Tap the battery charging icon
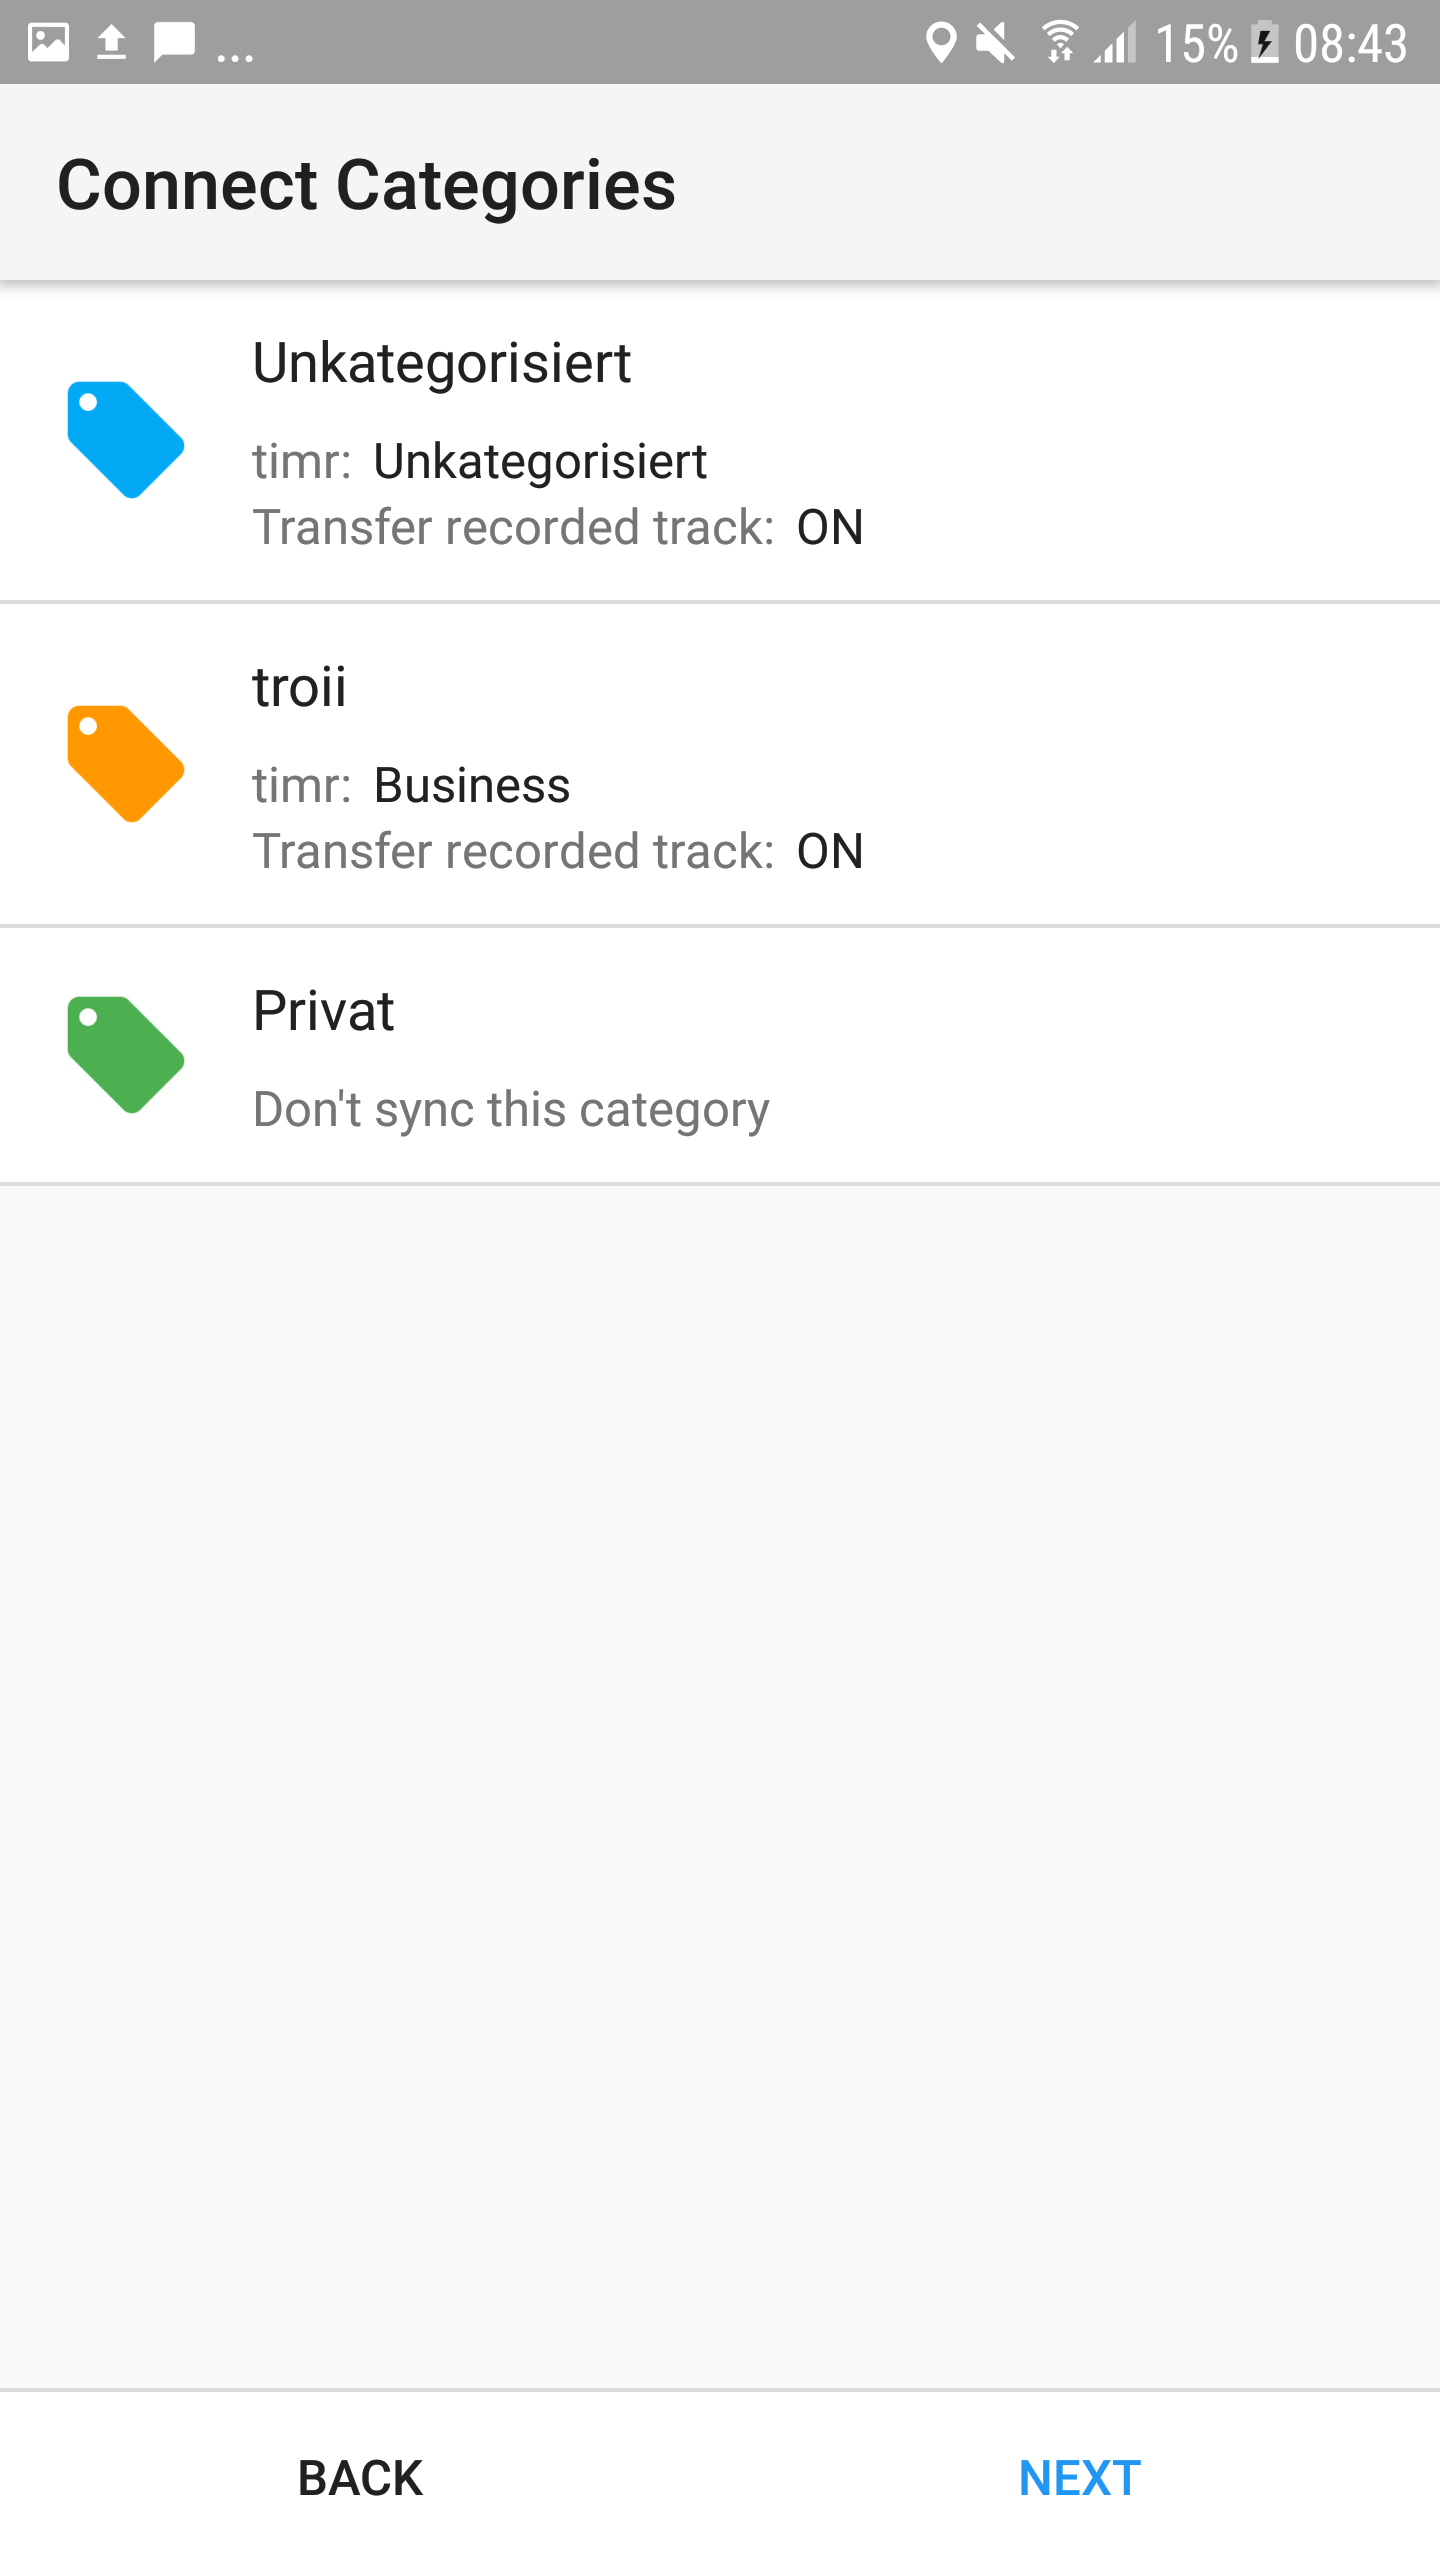The image size is (1440, 2560). [1265, 43]
